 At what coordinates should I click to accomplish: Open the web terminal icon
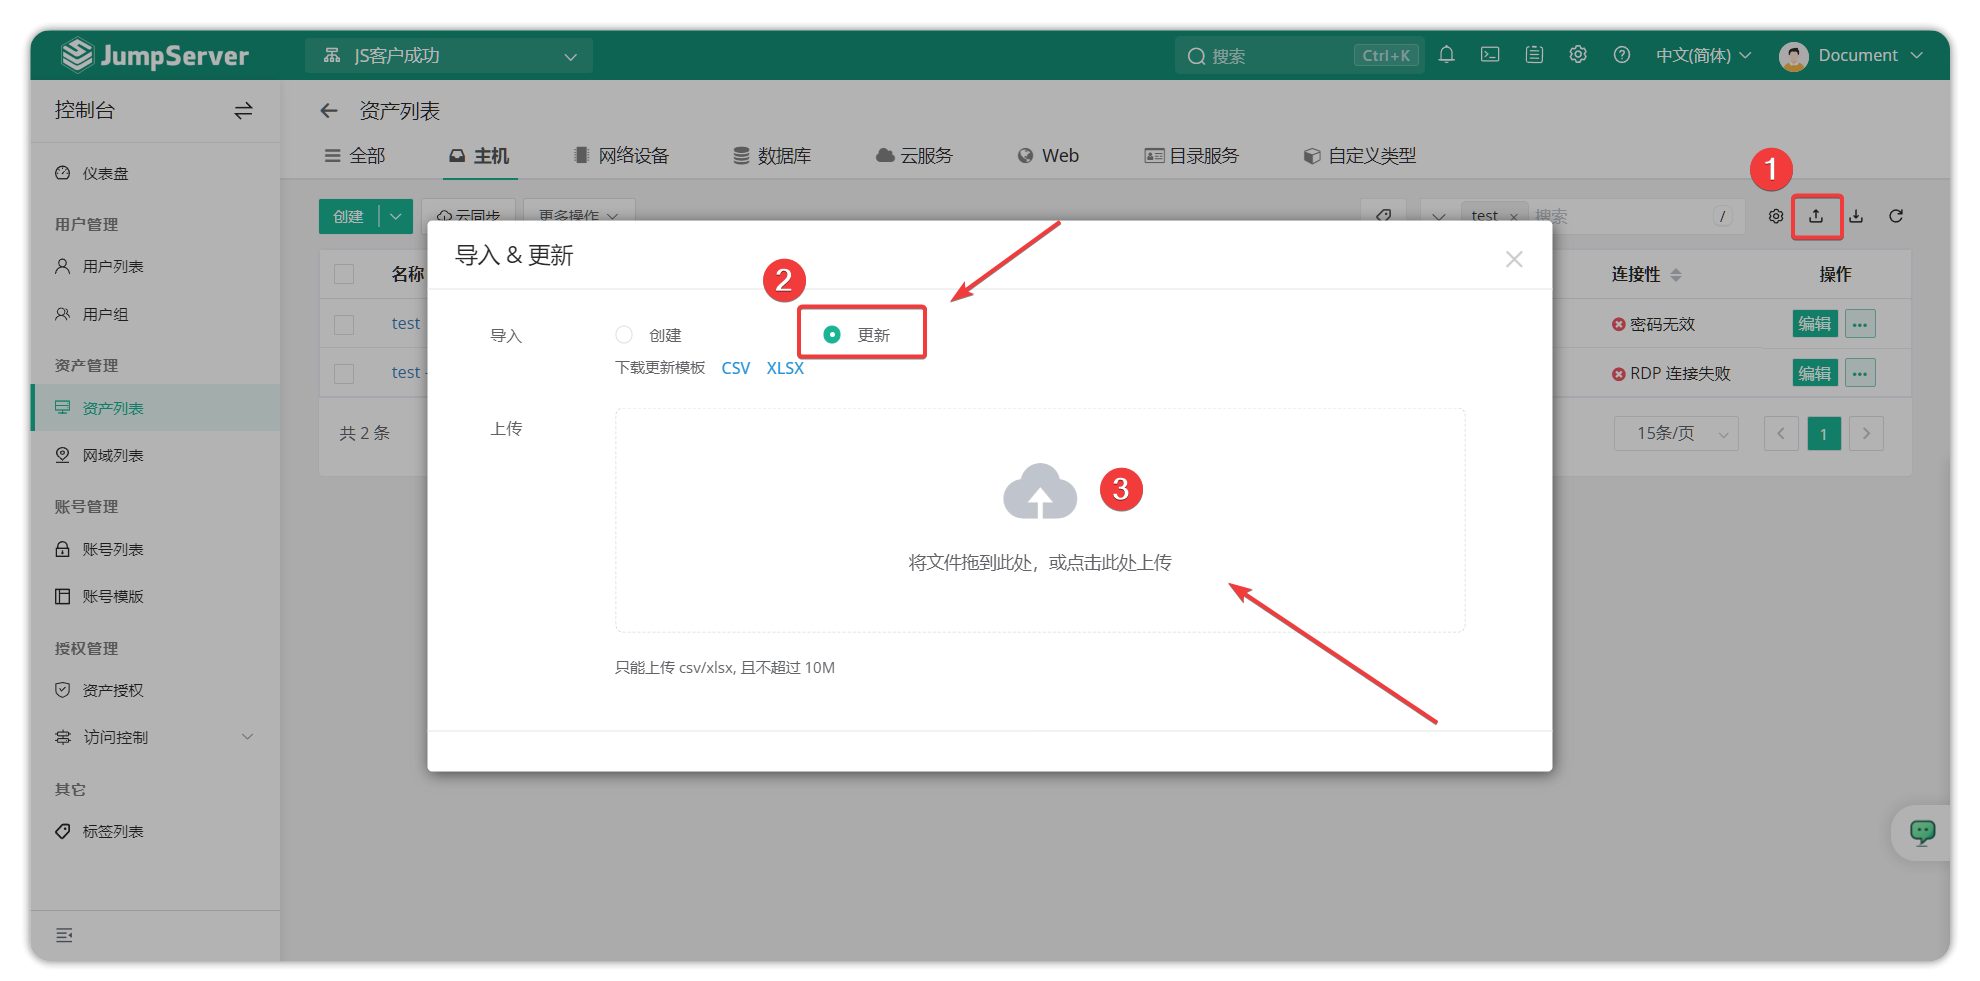[x=1490, y=55]
